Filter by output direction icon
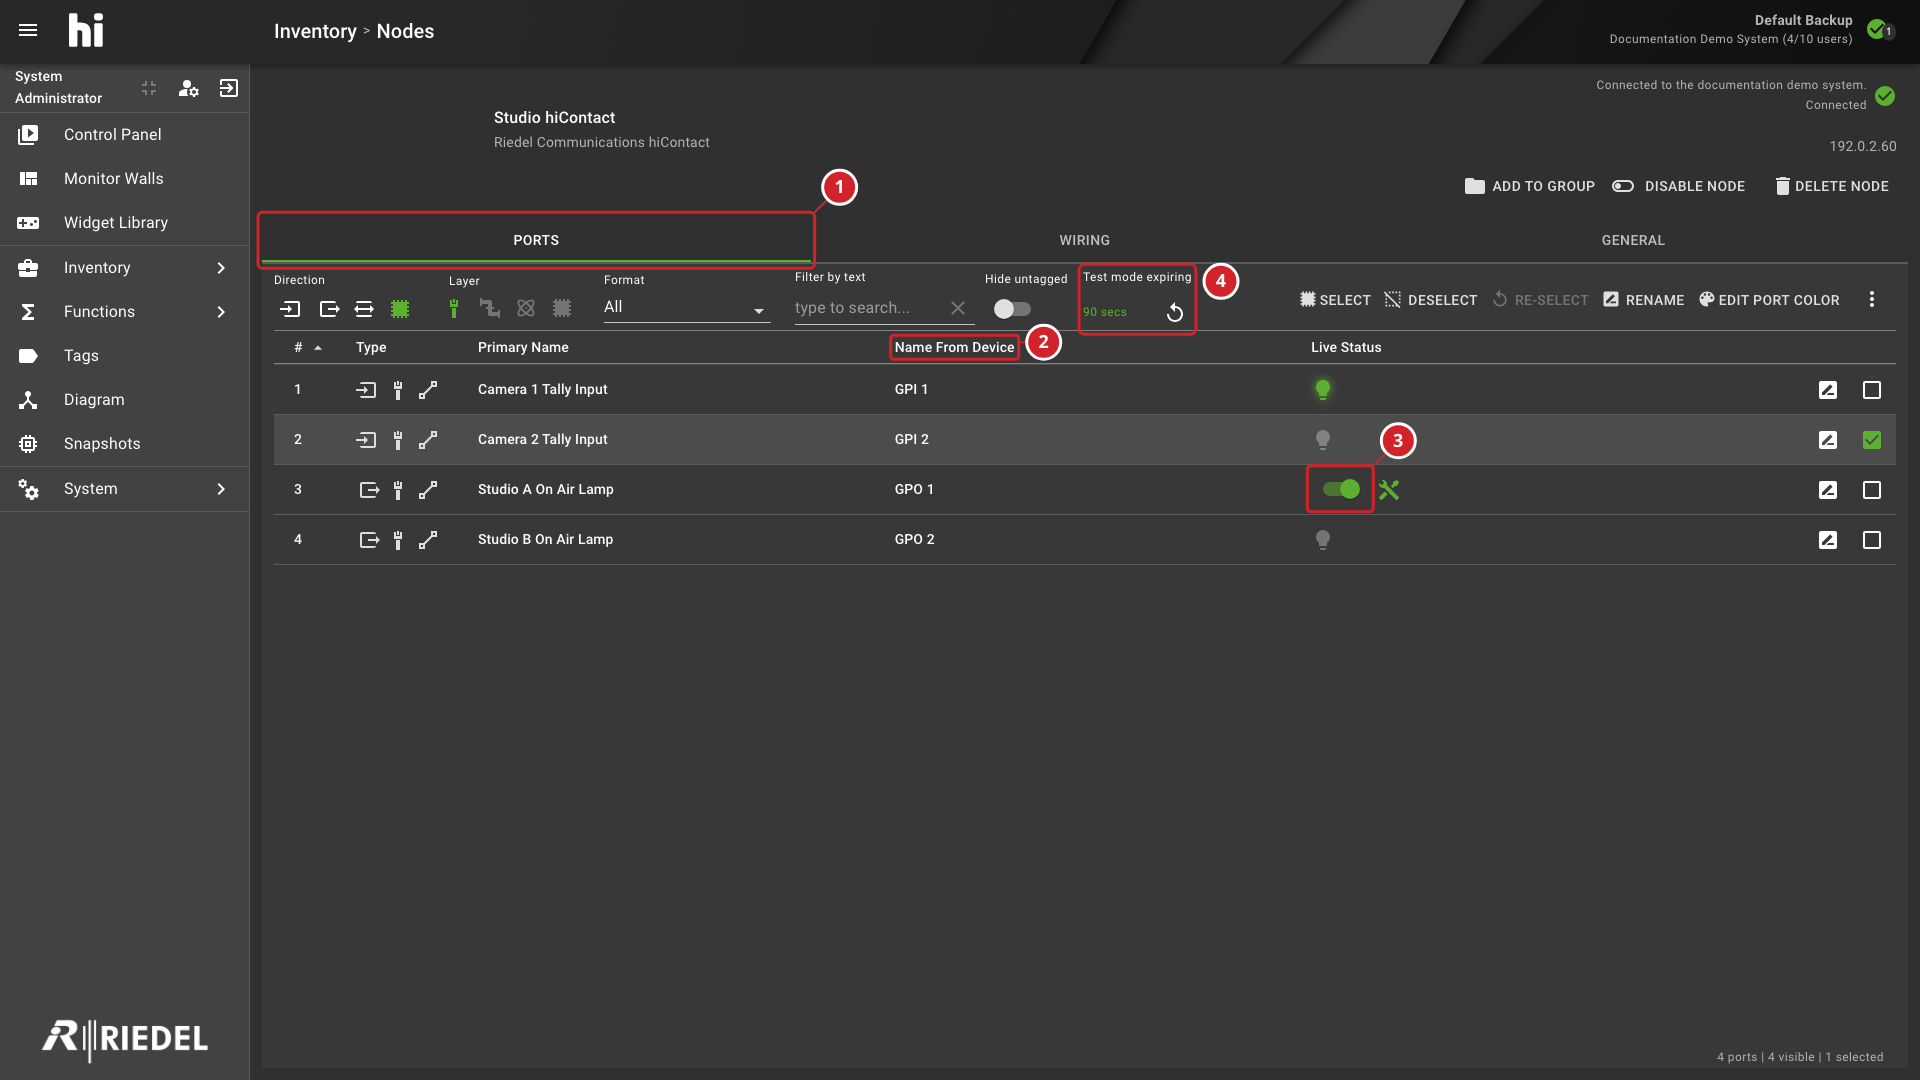 [x=329, y=309]
